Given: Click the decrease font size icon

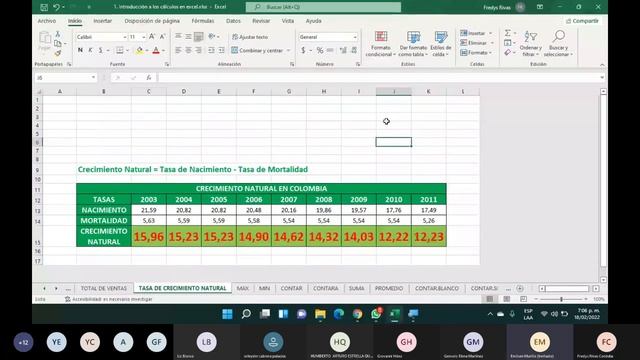Looking at the screenshot, I should coord(162,37).
